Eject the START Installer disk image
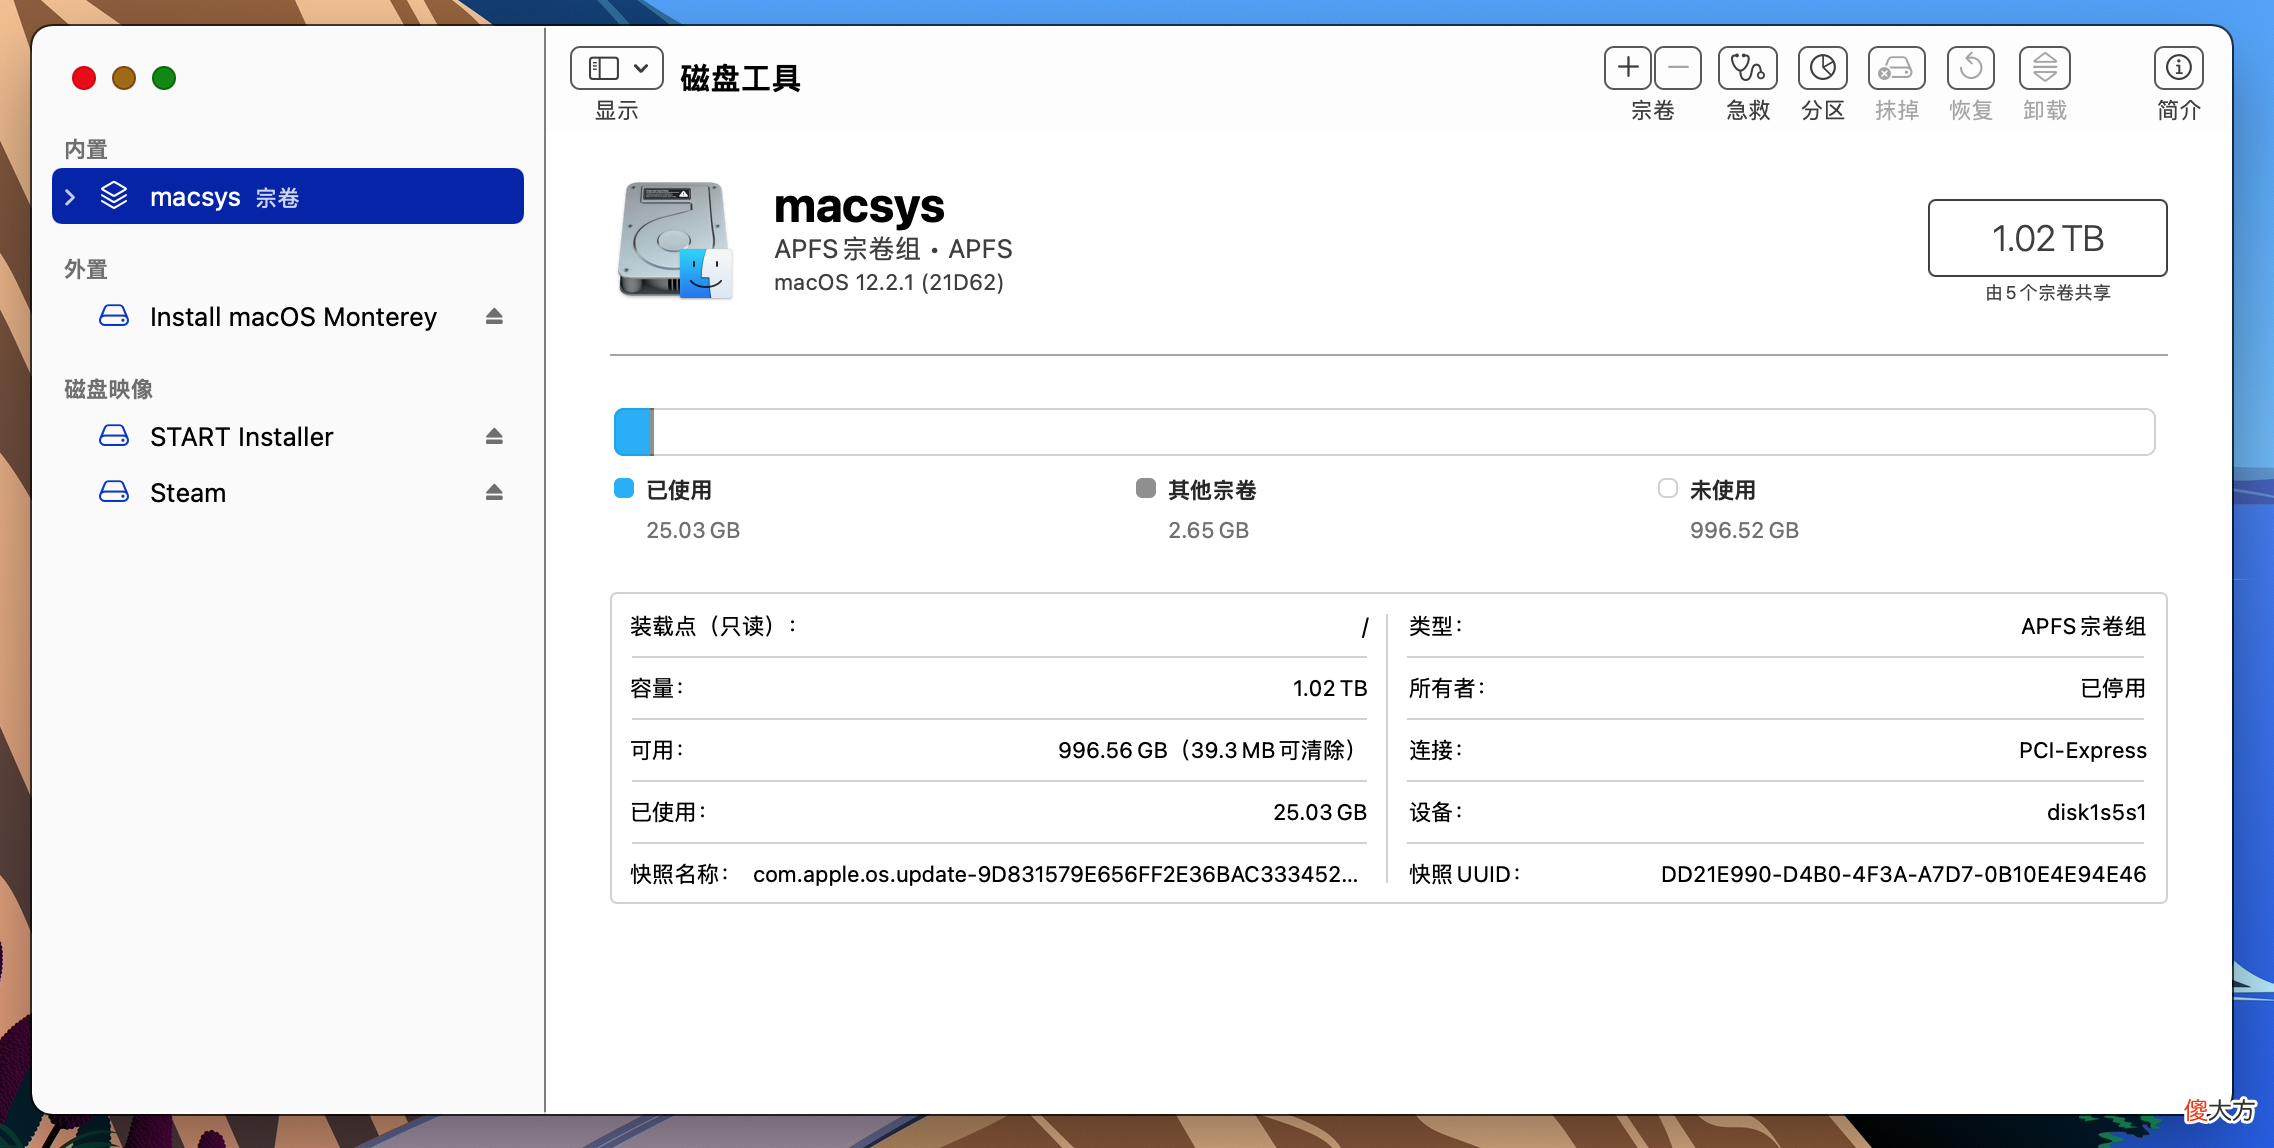This screenshot has height=1148, width=2274. coord(494,437)
